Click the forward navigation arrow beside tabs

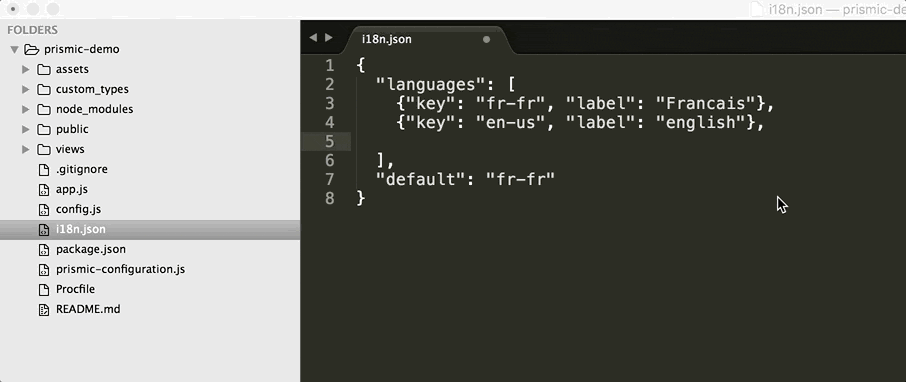(329, 38)
